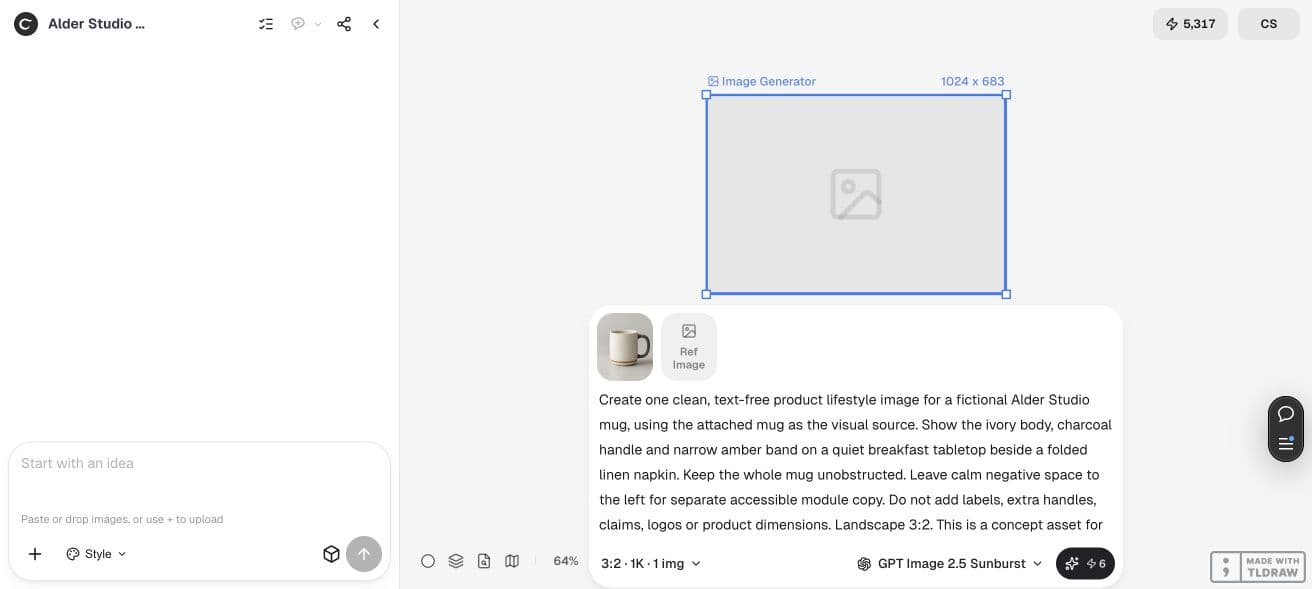
Task: Open the Style dropdown
Action: pyautogui.click(x=97, y=554)
